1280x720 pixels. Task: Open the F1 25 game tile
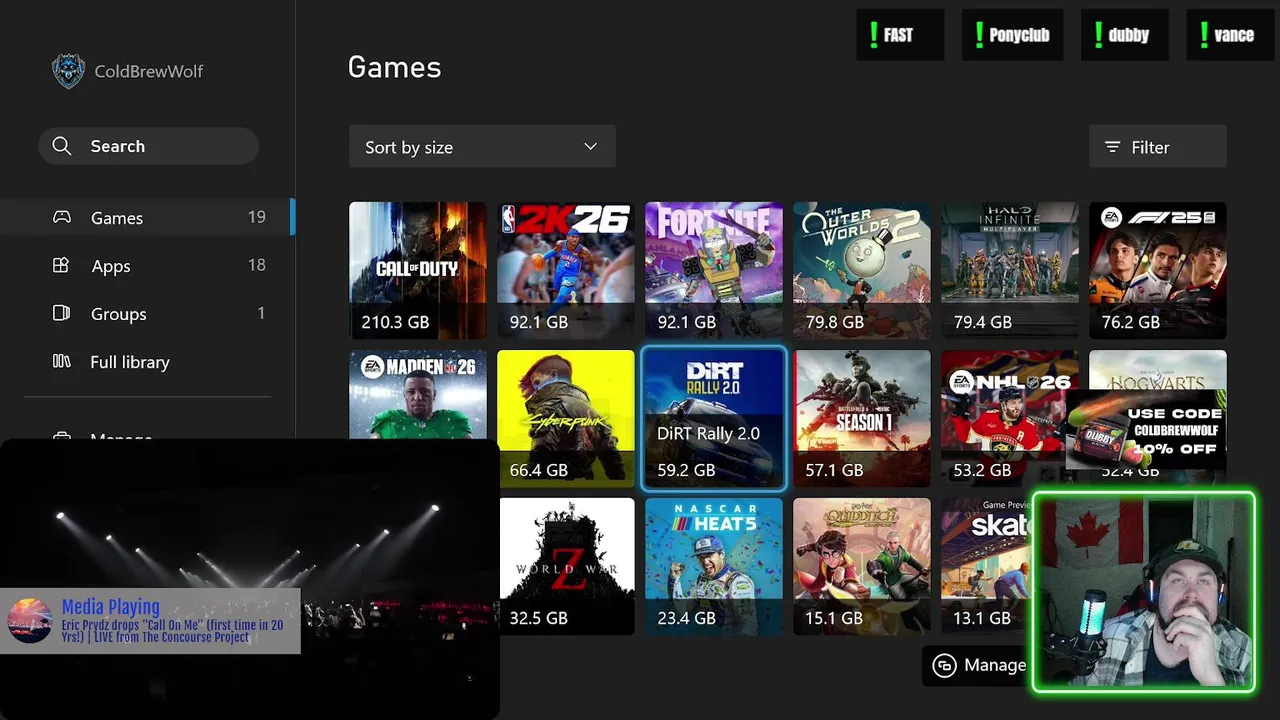coord(1158,270)
